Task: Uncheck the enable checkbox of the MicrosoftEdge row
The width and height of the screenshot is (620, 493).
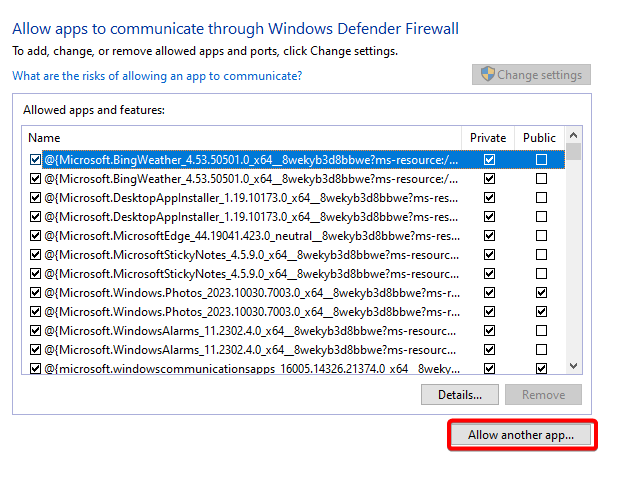Action: [35, 236]
